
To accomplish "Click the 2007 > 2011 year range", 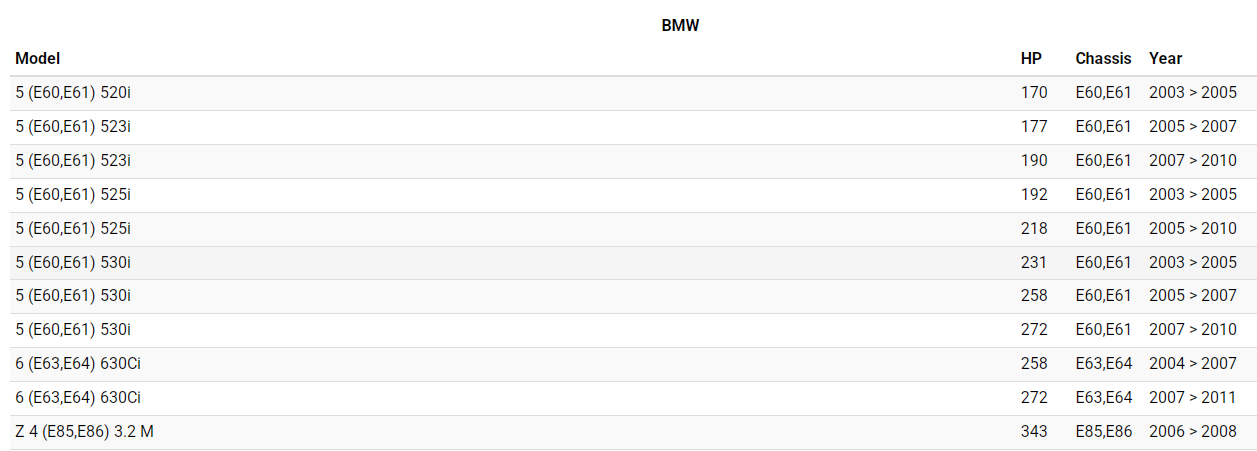I will point(1192,398).
